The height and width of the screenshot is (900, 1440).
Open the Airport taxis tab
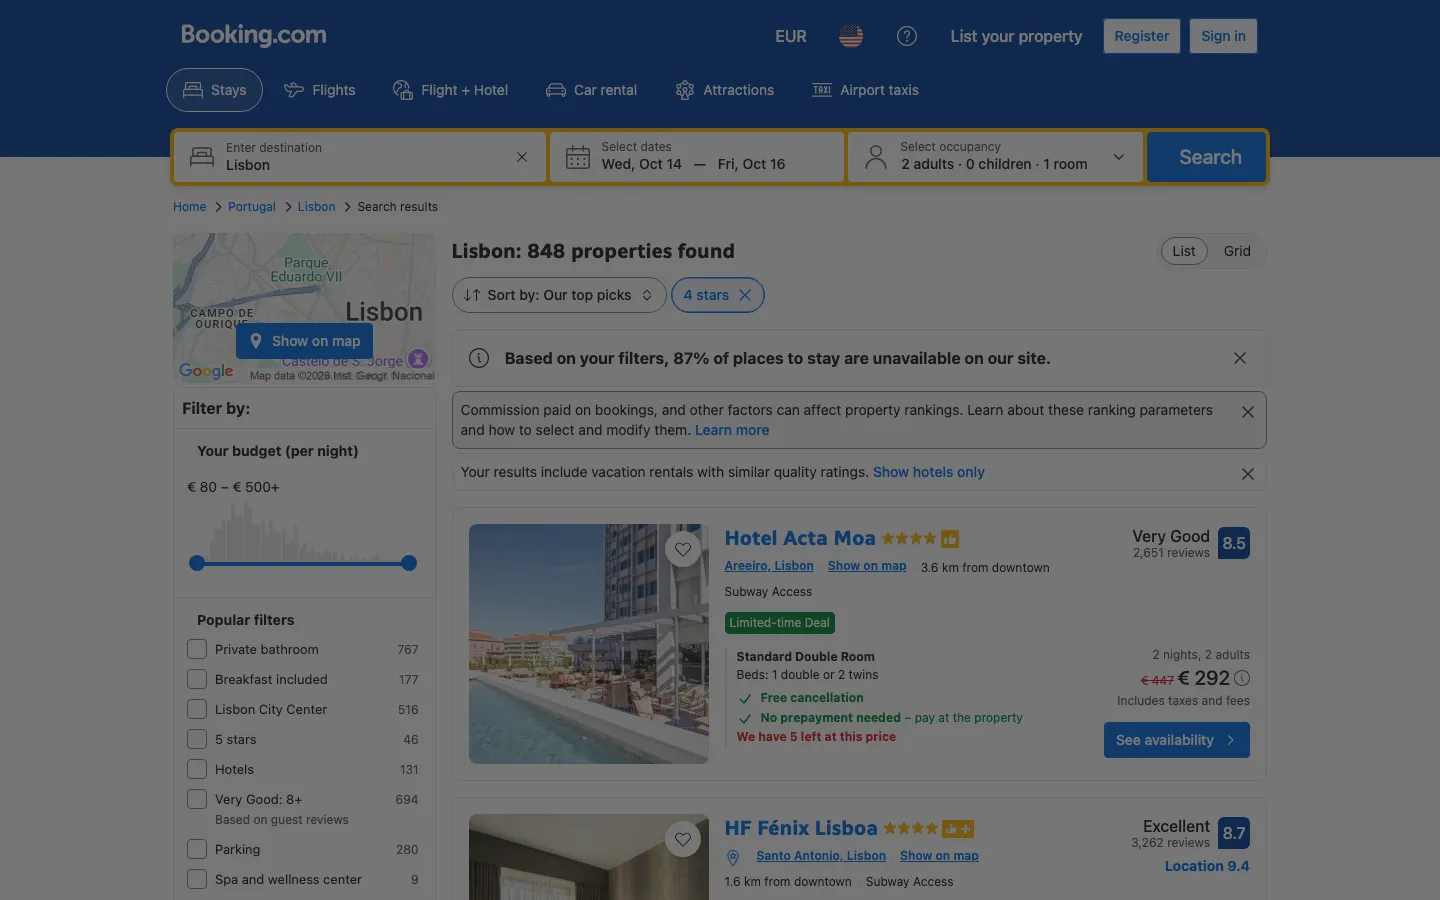(865, 90)
